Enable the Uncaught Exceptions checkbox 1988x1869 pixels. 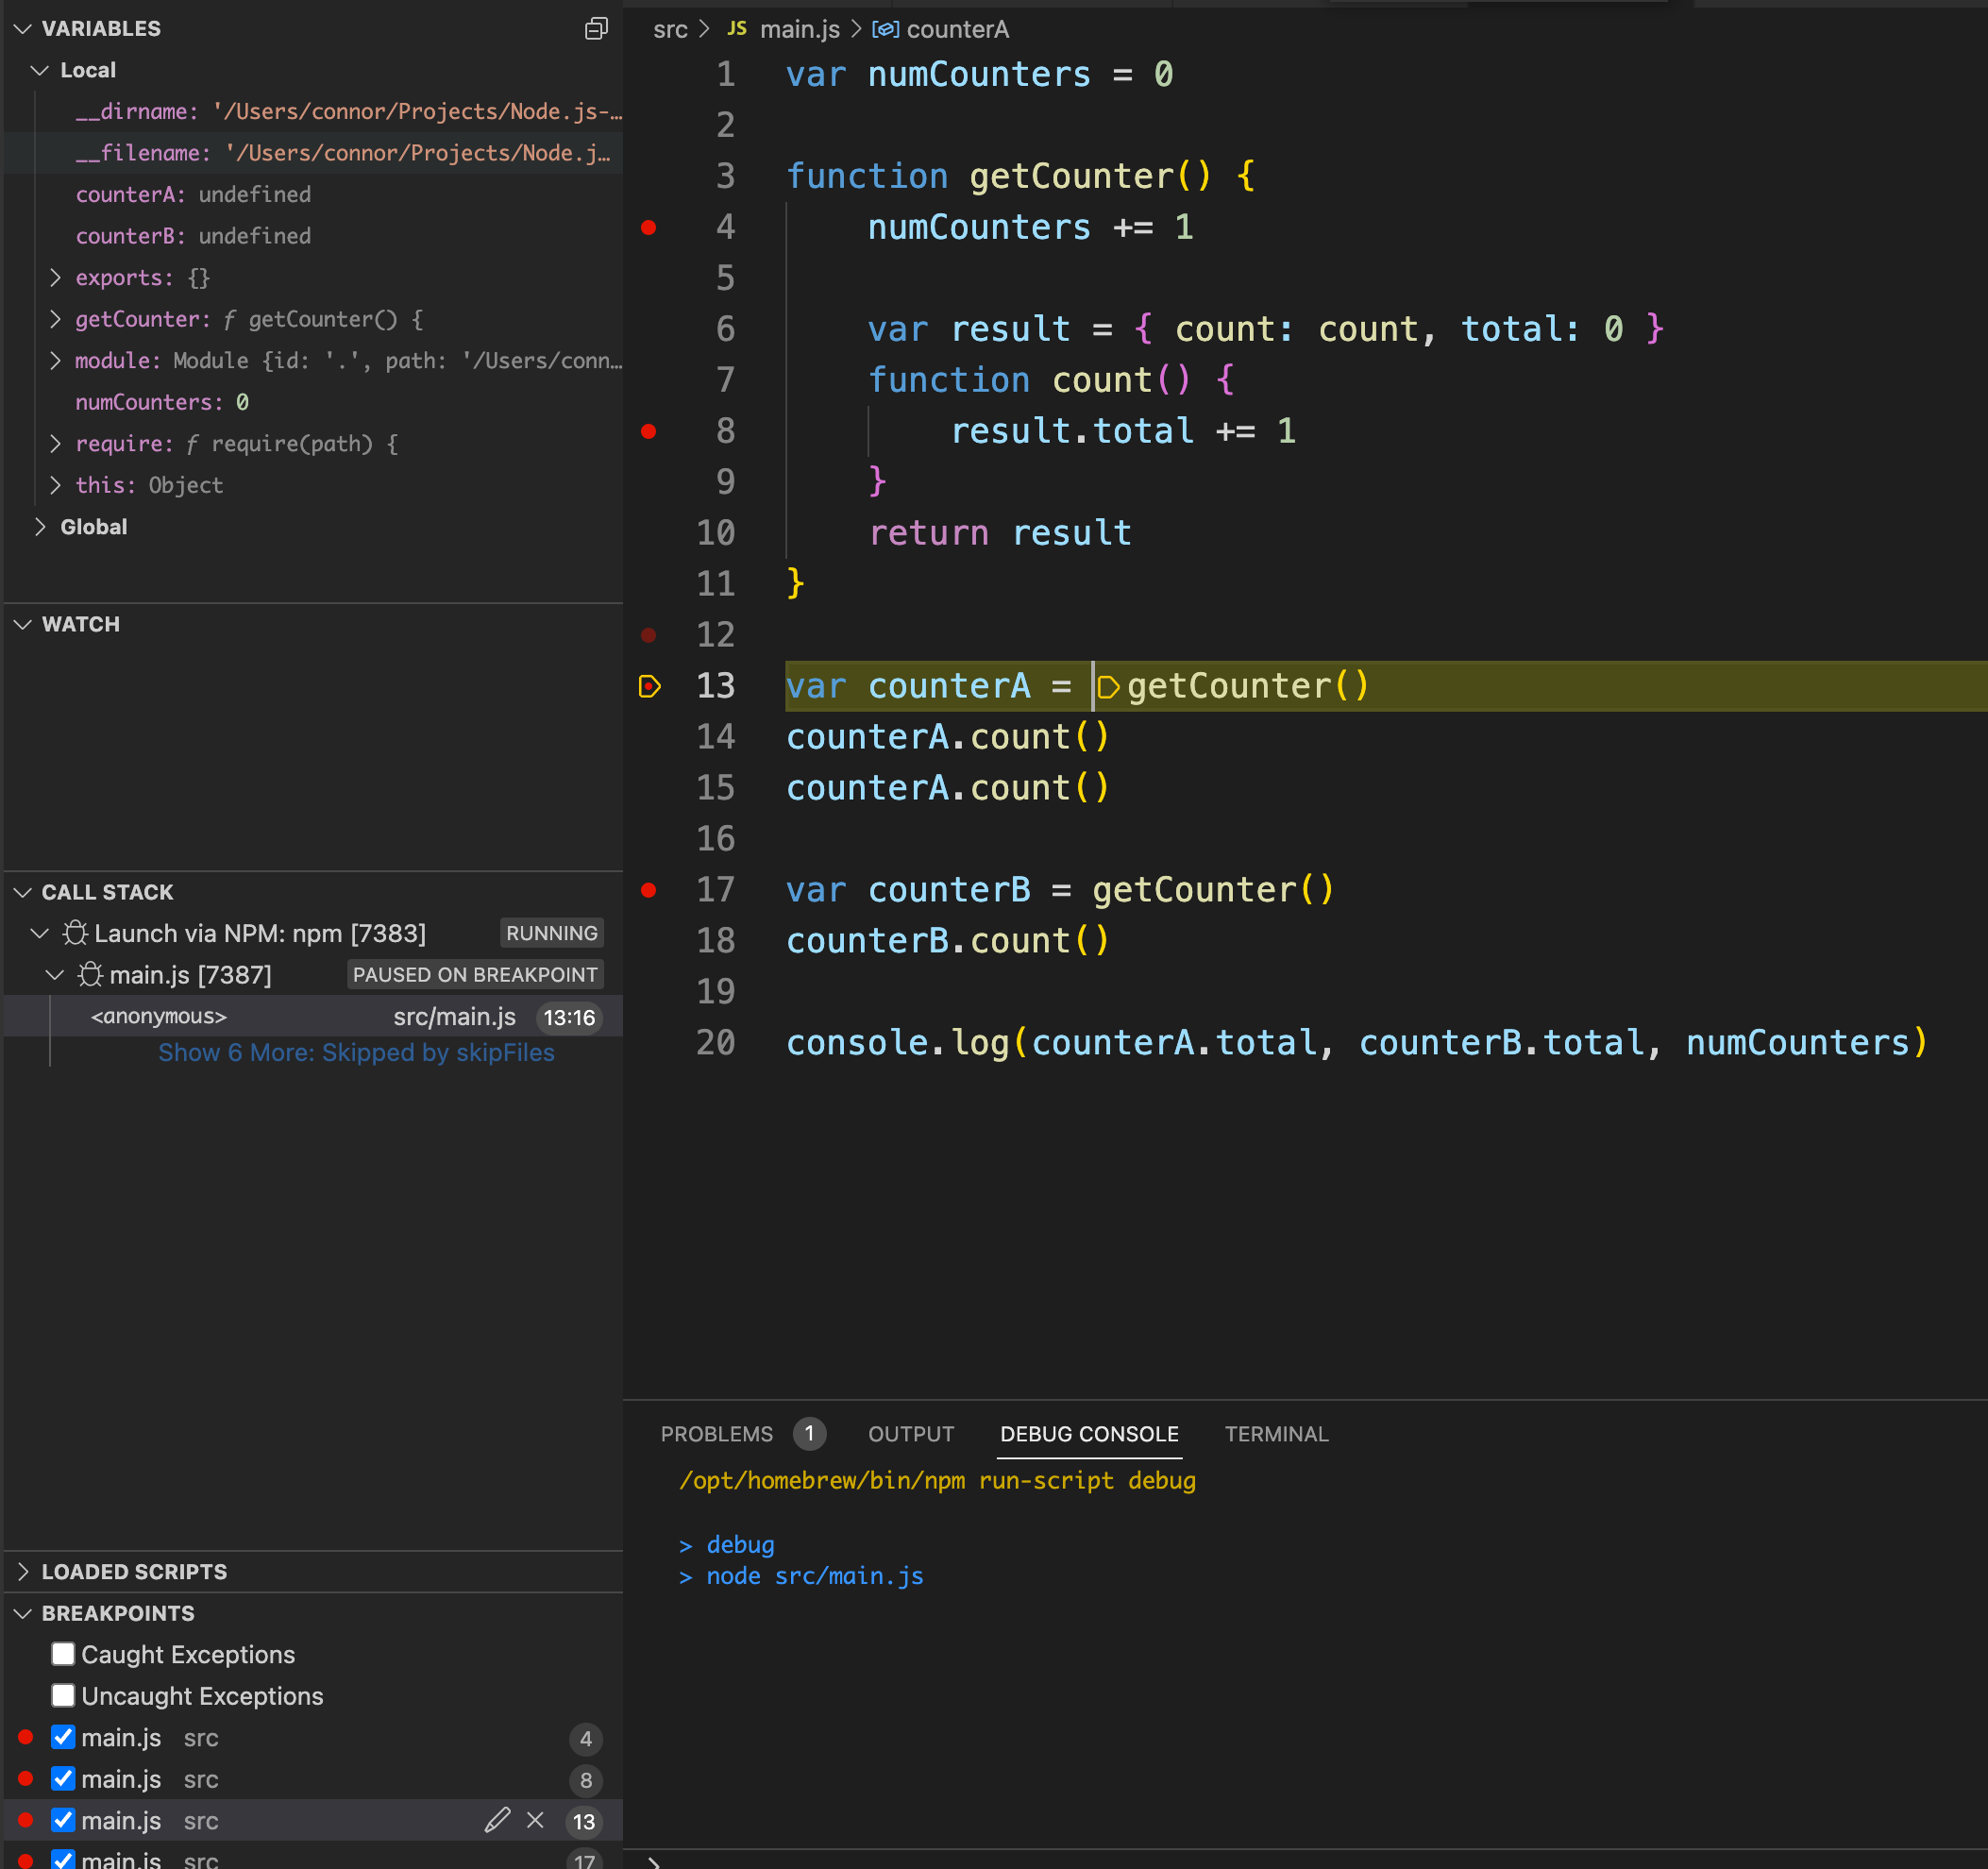pyautogui.click(x=63, y=1695)
